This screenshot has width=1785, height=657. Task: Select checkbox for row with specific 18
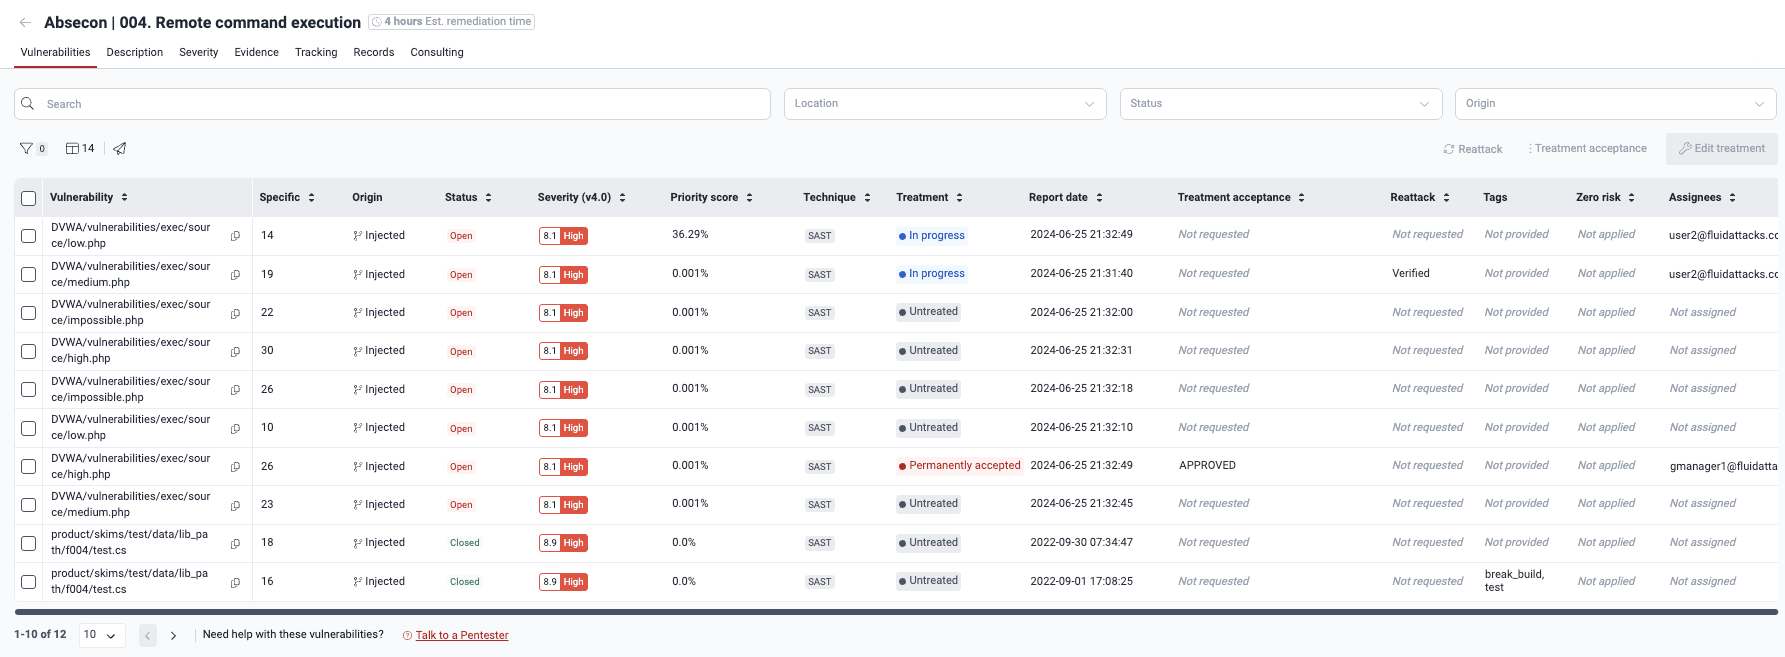click(x=29, y=543)
